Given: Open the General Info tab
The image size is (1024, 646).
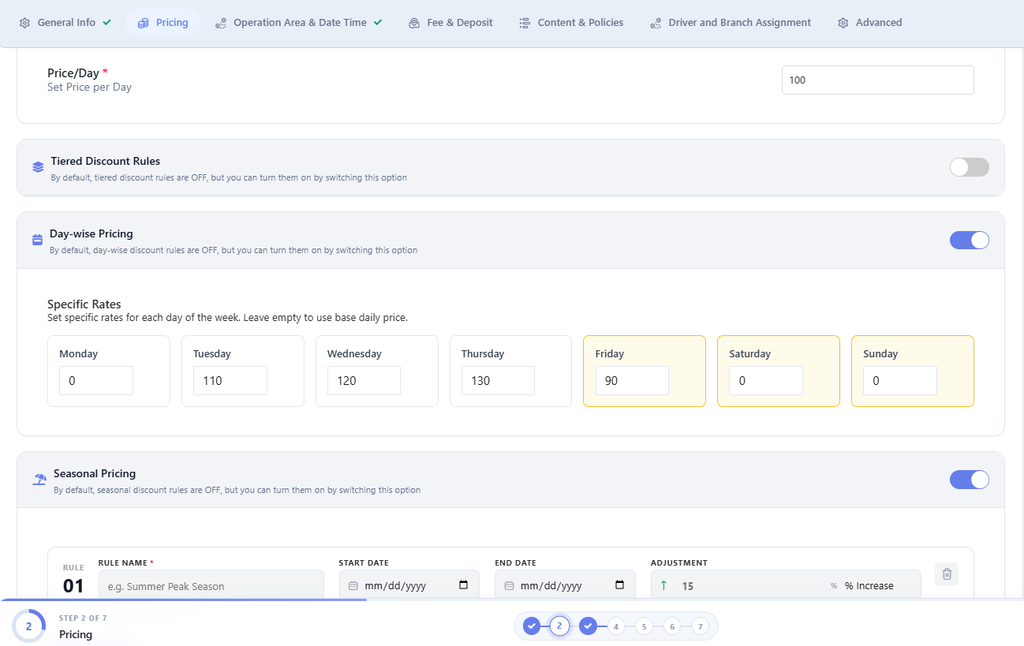Looking at the screenshot, I should pos(65,22).
